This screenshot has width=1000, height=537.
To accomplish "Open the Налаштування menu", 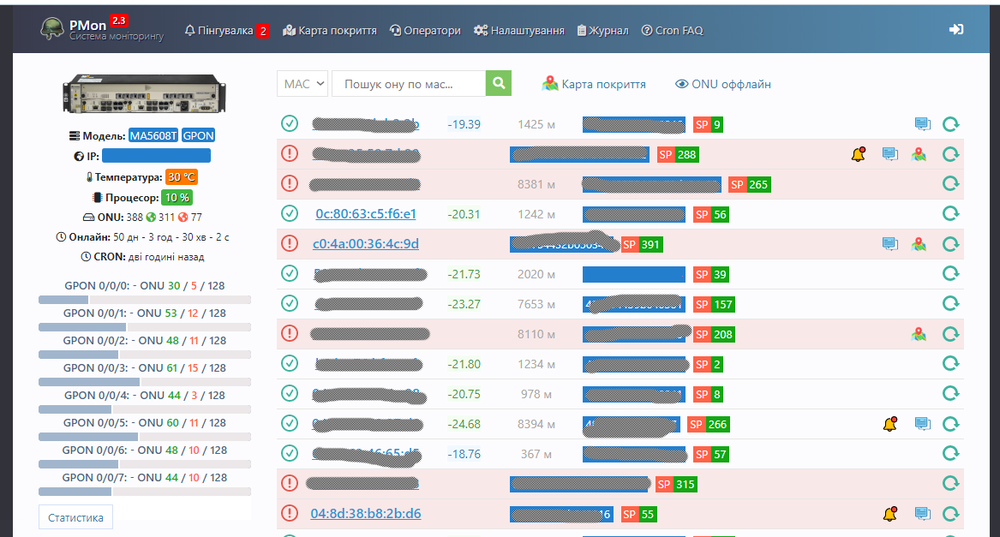I will click(518, 31).
